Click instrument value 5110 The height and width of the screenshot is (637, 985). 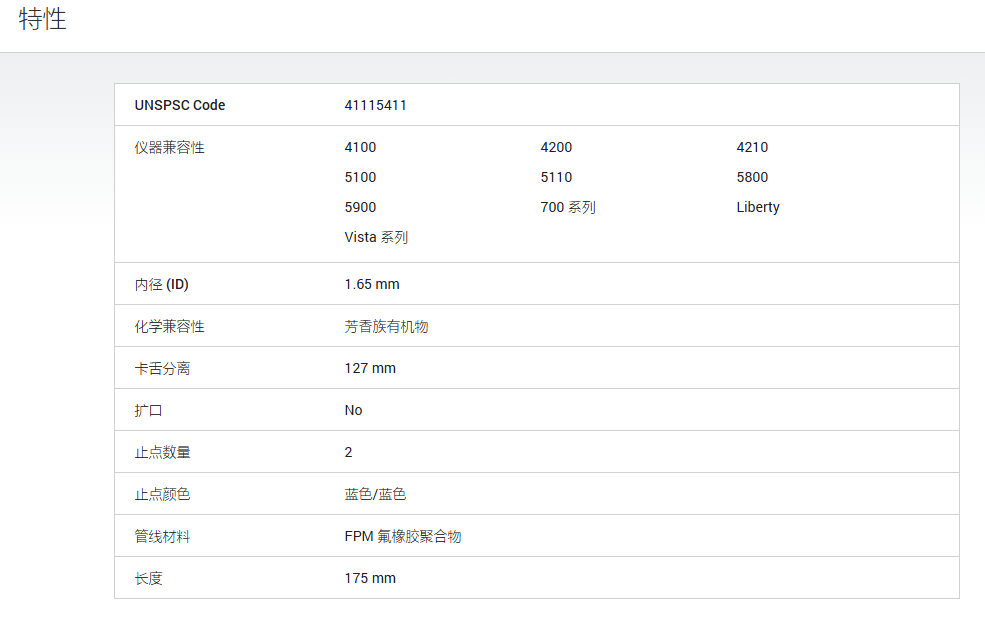tap(556, 177)
